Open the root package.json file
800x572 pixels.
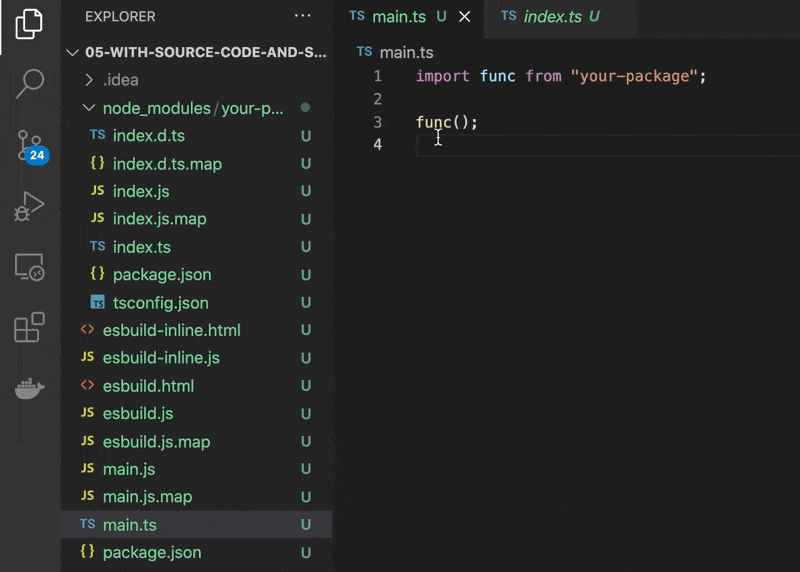click(196, 552)
